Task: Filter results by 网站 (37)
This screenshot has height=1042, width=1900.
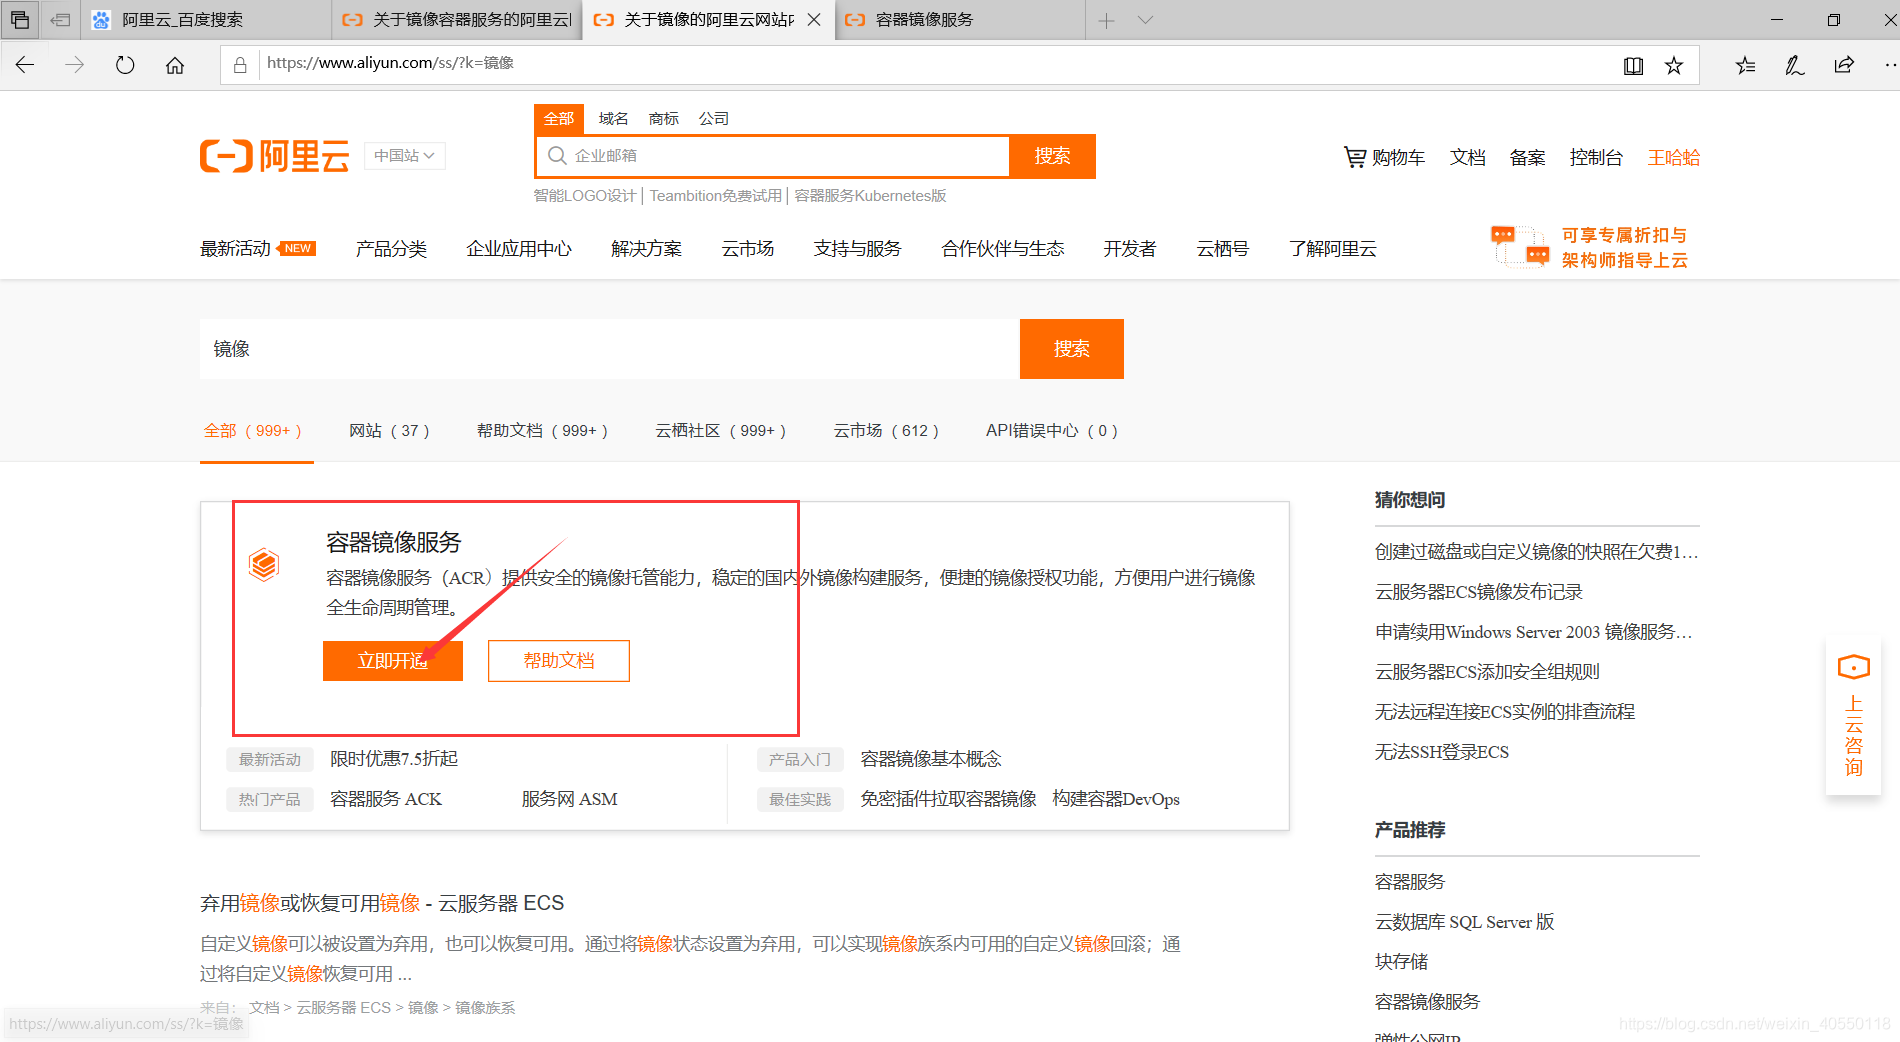Action: point(389,431)
